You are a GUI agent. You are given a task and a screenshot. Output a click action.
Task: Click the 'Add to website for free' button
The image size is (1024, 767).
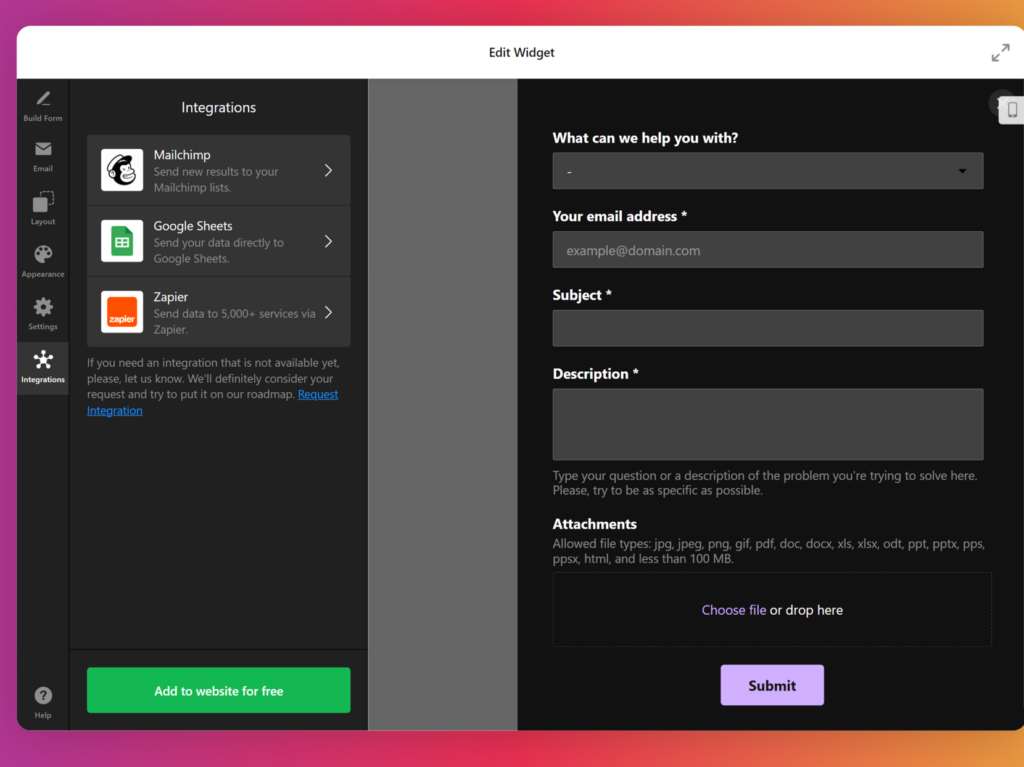tap(218, 690)
